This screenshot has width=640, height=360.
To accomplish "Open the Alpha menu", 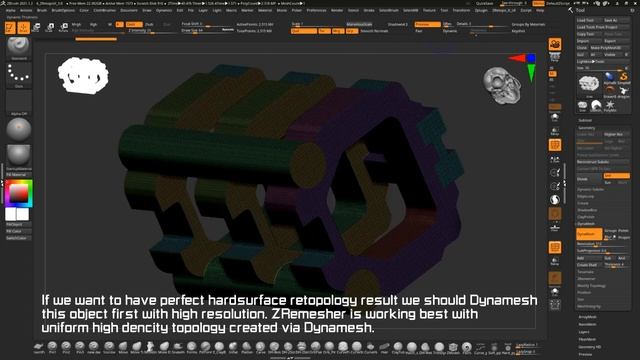I will [x=10, y=10].
